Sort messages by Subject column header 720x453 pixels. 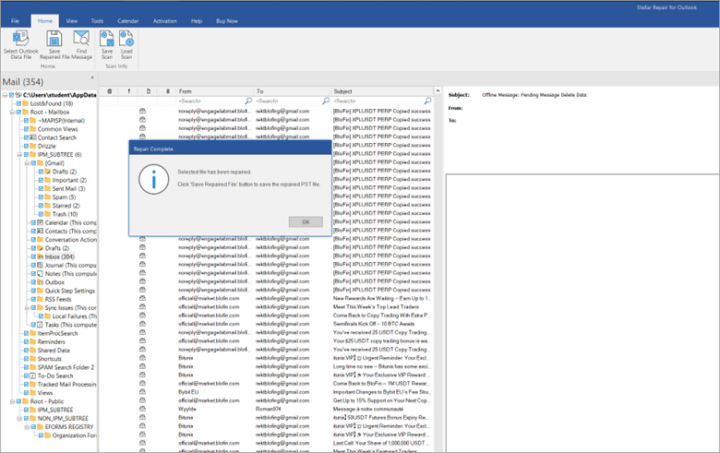382,91
